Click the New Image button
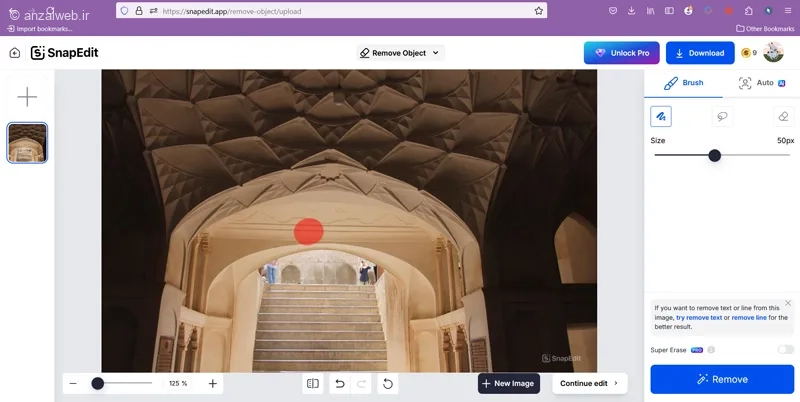 509,383
